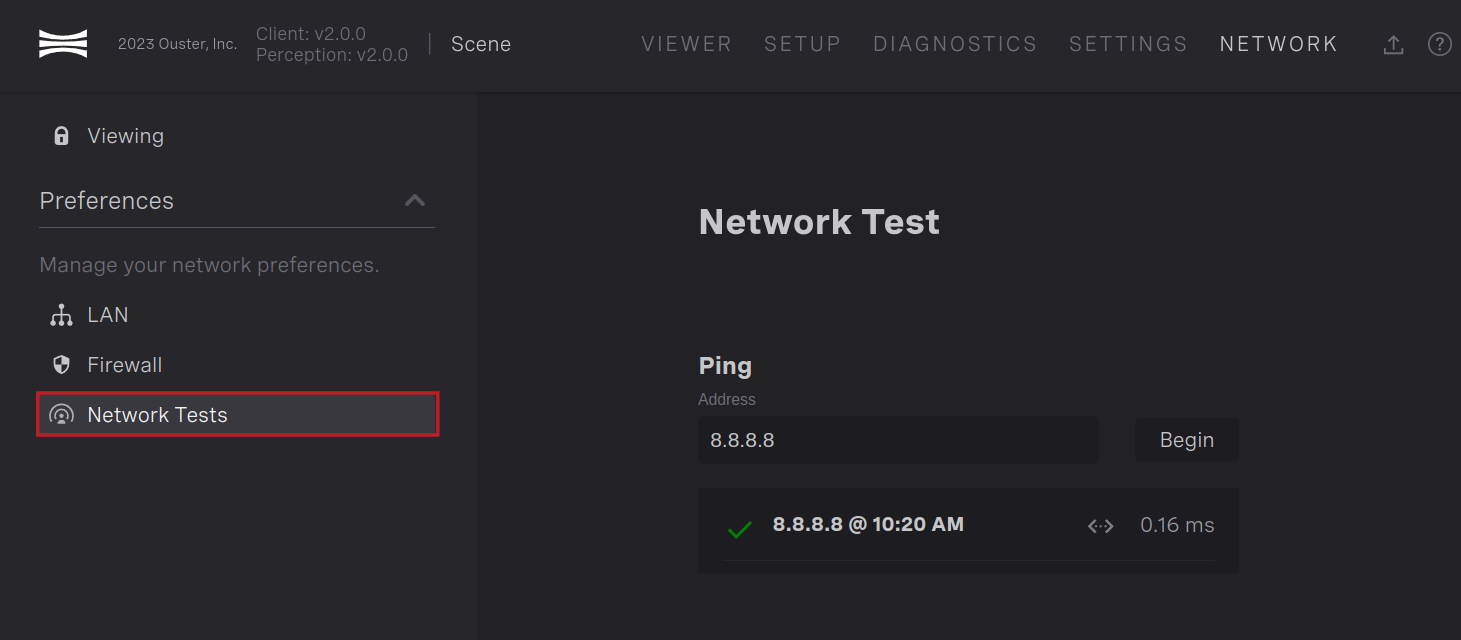Click the ping Address input field
This screenshot has height=640, width=1461.
[898, 440]
